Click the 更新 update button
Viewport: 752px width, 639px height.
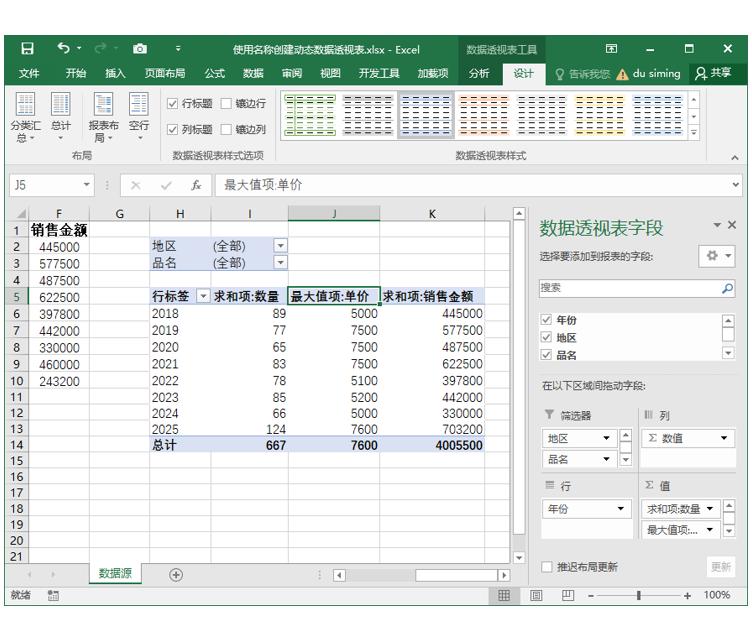pos(720,567)
